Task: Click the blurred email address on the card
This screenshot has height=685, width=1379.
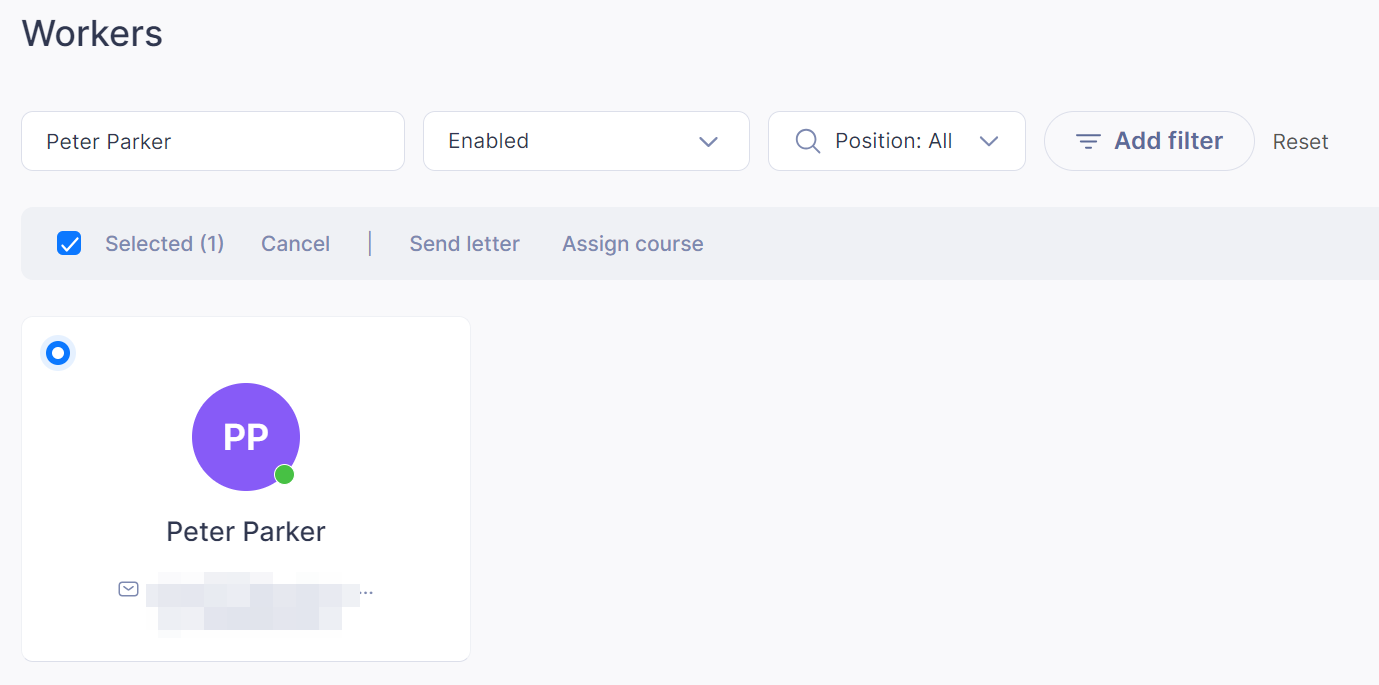Action: [252, 602]
